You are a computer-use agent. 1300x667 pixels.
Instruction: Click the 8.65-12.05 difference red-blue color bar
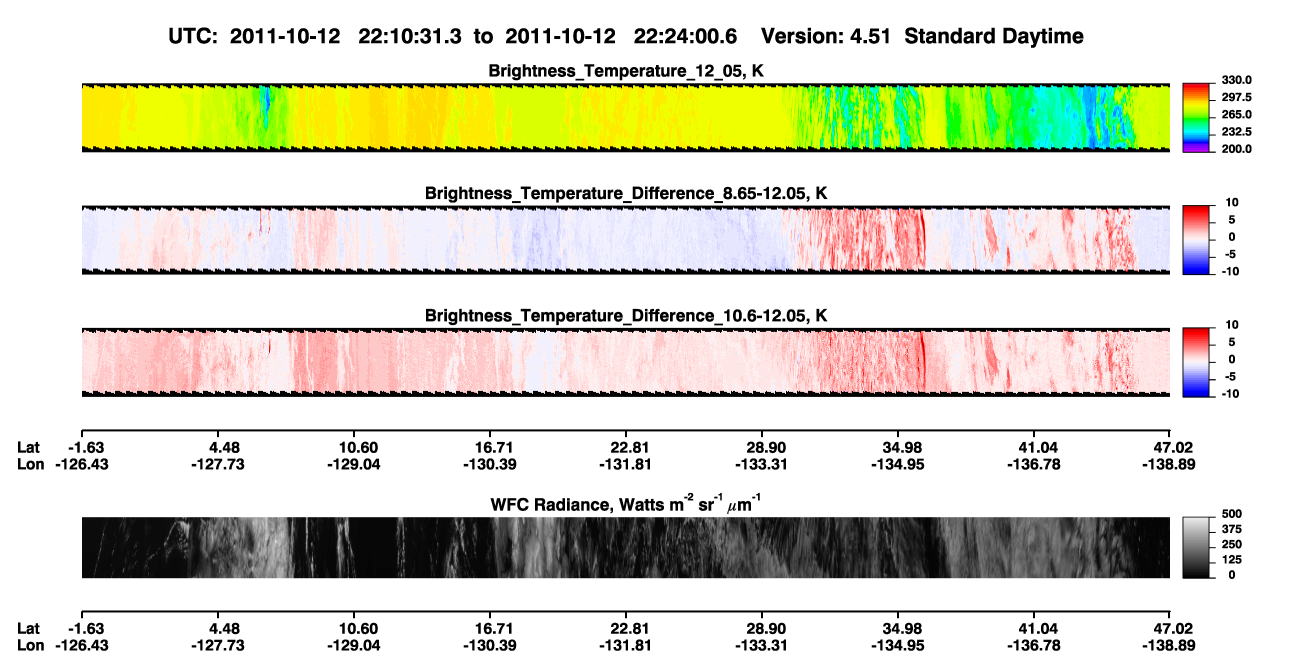tap(1195, 239)
